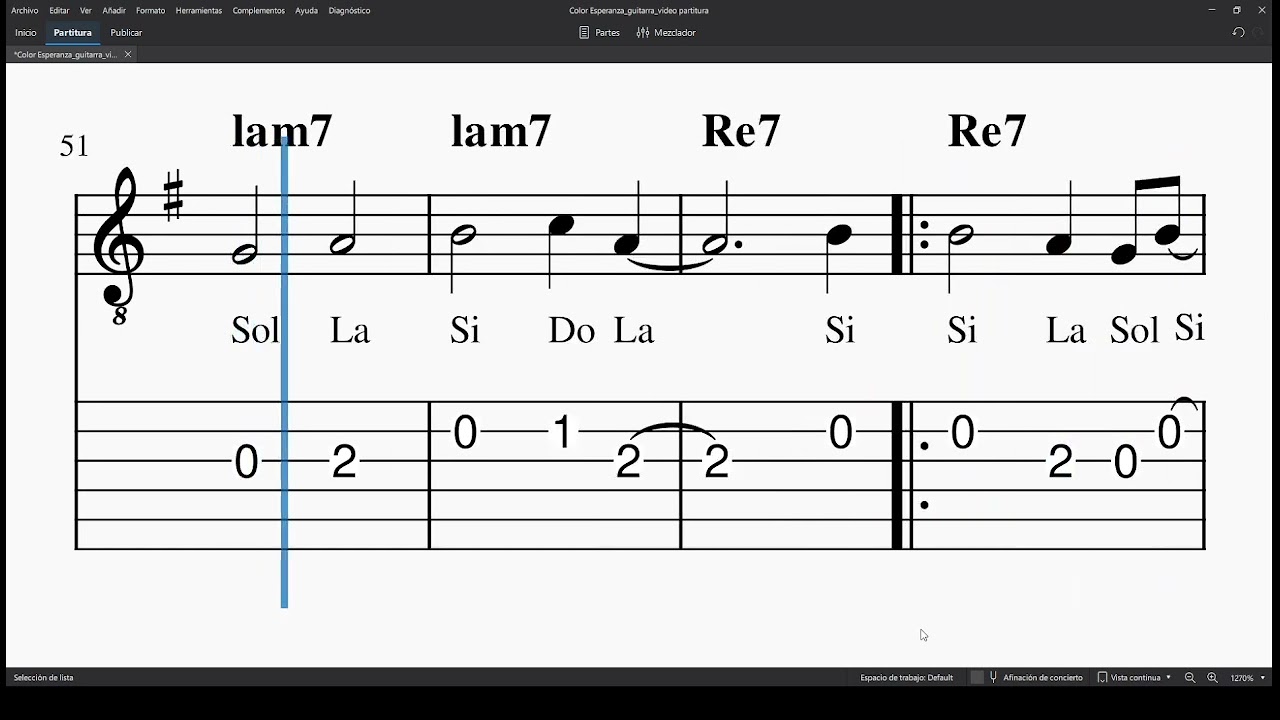Select the Re7 chord over the third measure

[x=741, y=131]
